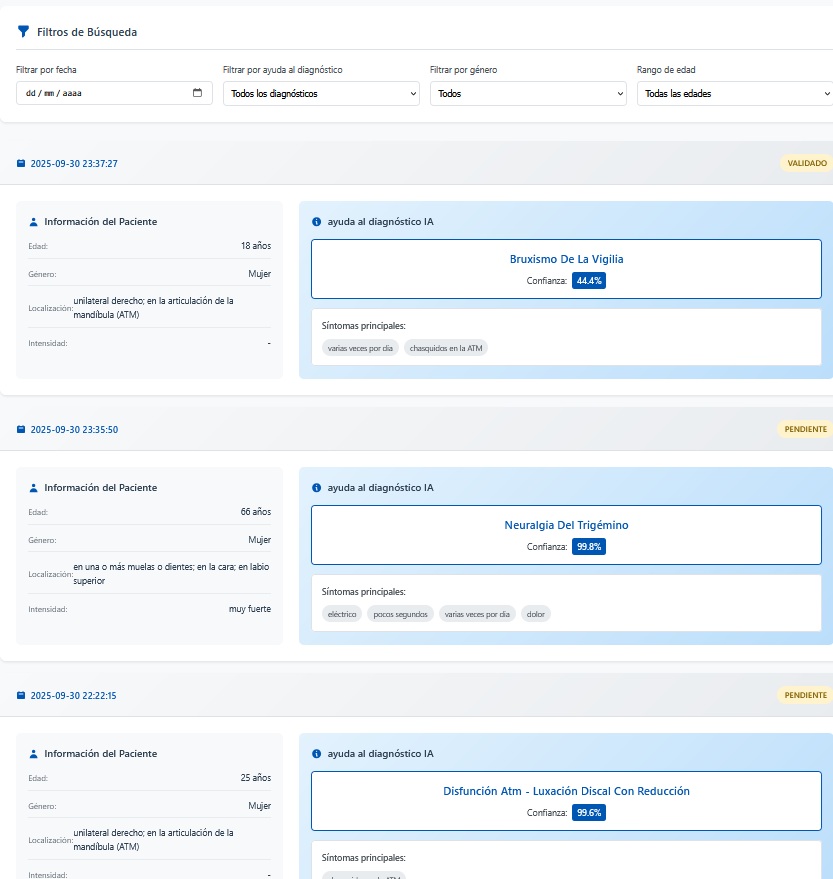Select the Neuralgia Del Trigémino diagnosis title
833x879 pixels.
pos(566,525)
